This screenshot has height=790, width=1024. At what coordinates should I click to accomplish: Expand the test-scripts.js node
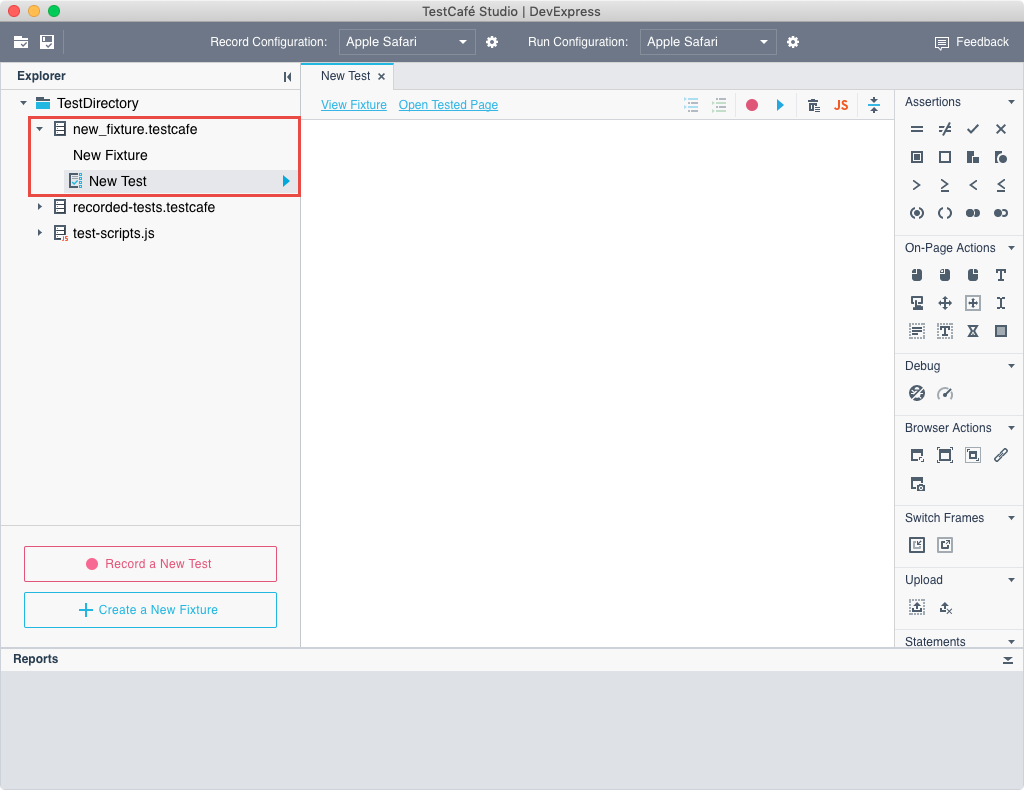click(x=39, y=233)
